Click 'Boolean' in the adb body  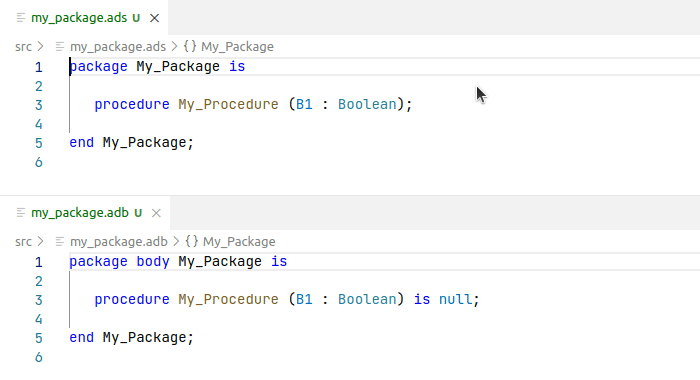pos(367,300)
